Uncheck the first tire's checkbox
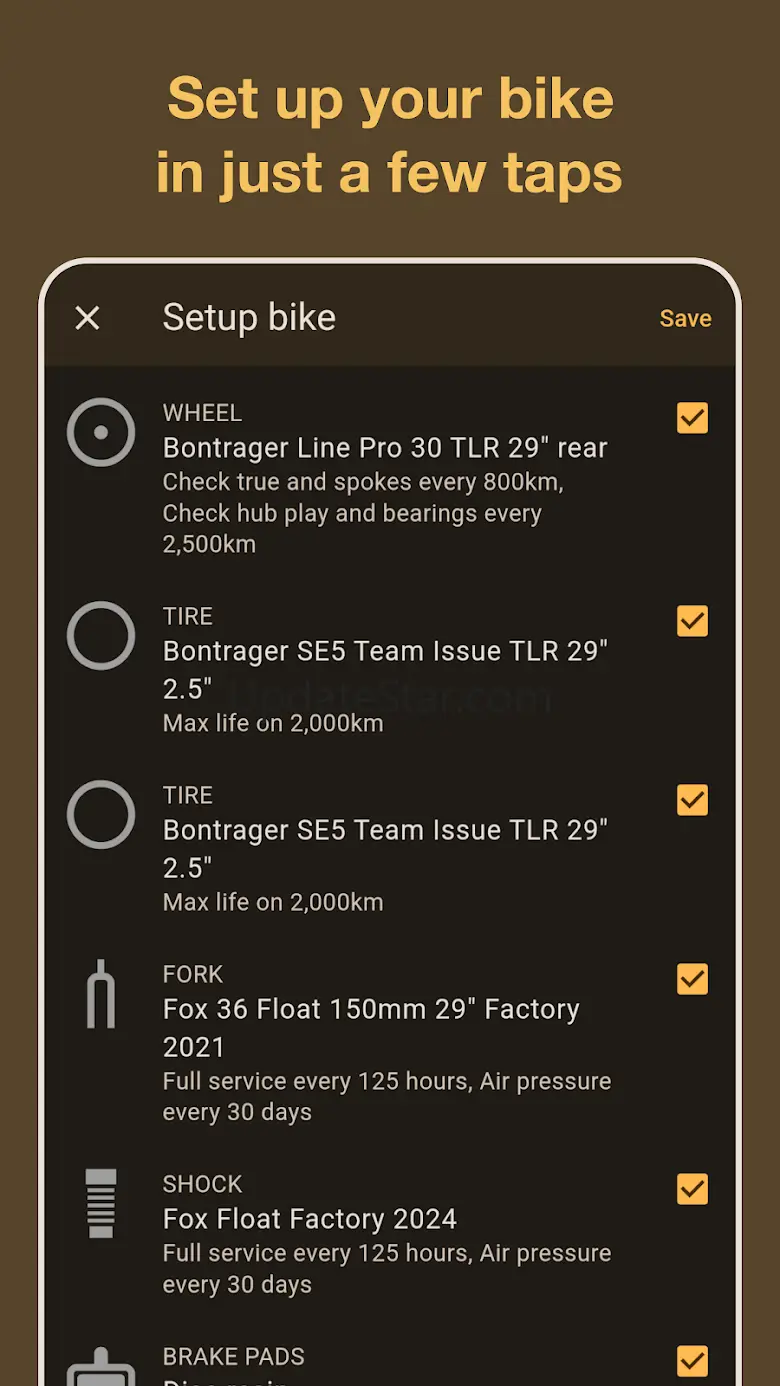The image size is (780, 1386). (x=692, y=621)
